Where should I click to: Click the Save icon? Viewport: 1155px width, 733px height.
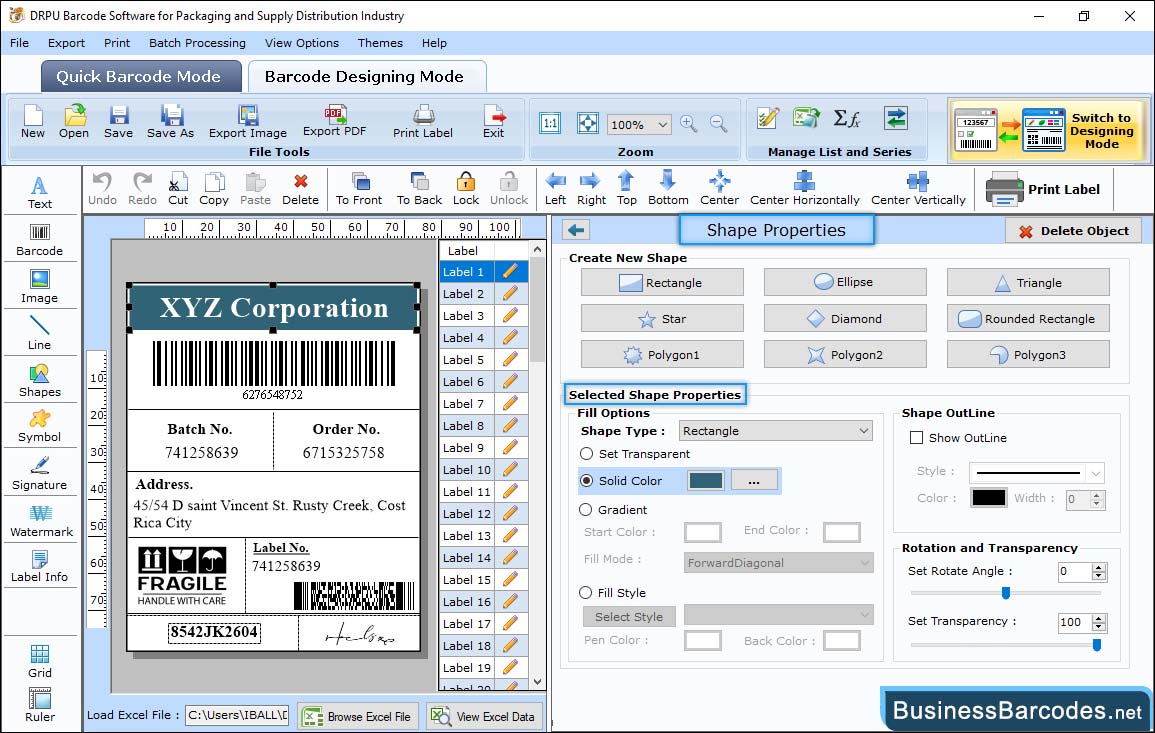(x=119, y=116)
